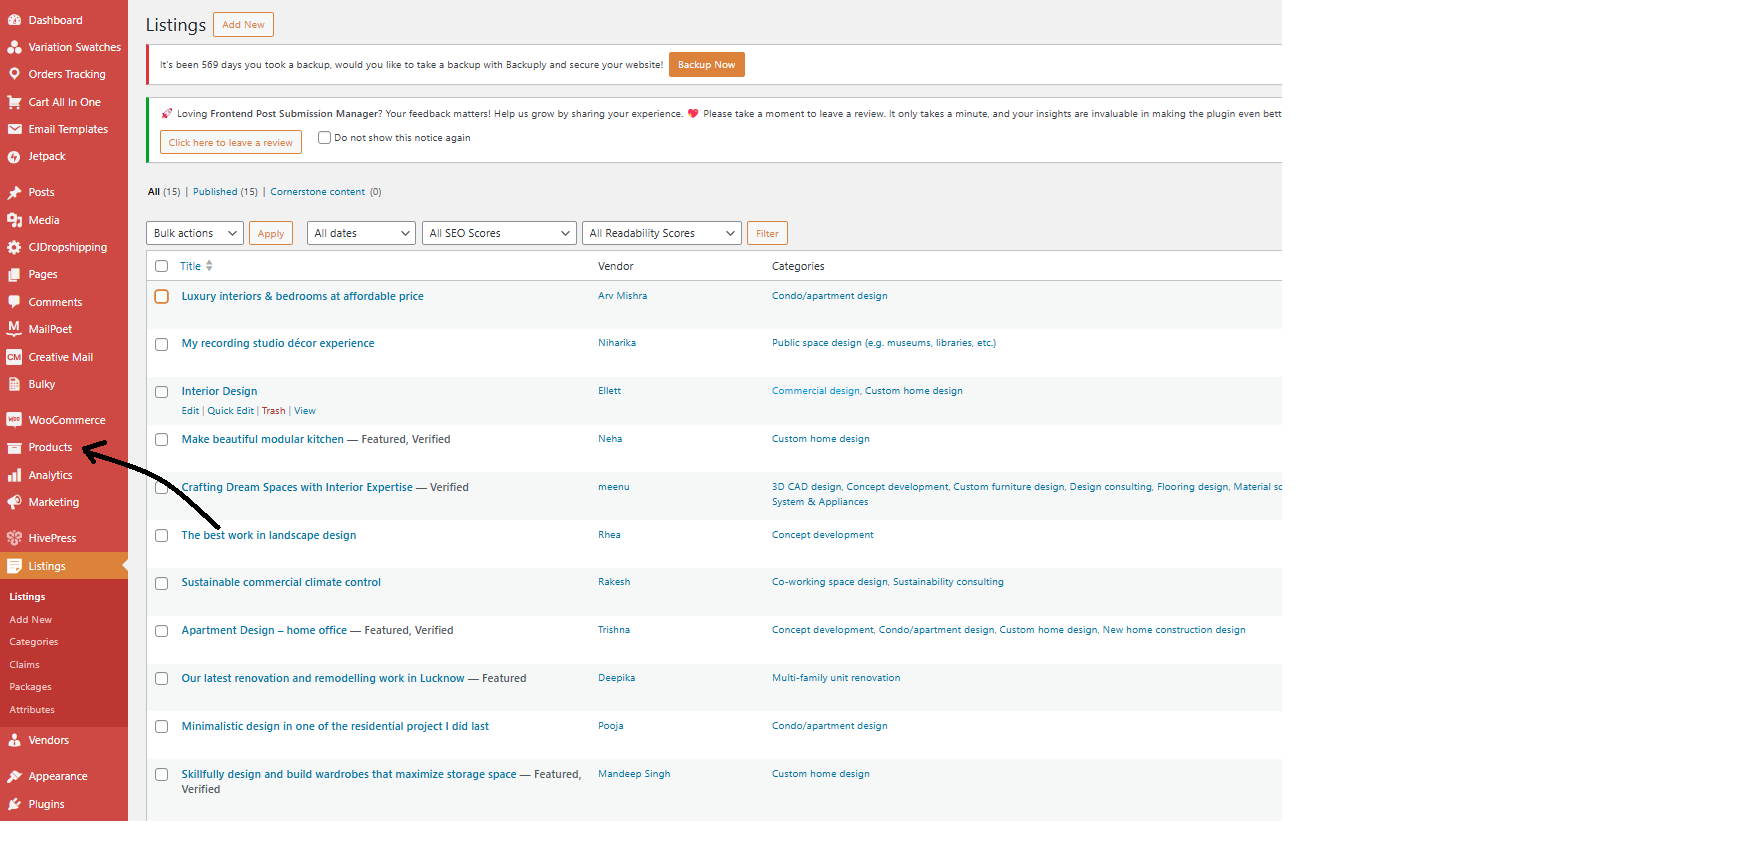
Task: Check the 'Interior Design' row checkbox
Action: pos(161,392)
